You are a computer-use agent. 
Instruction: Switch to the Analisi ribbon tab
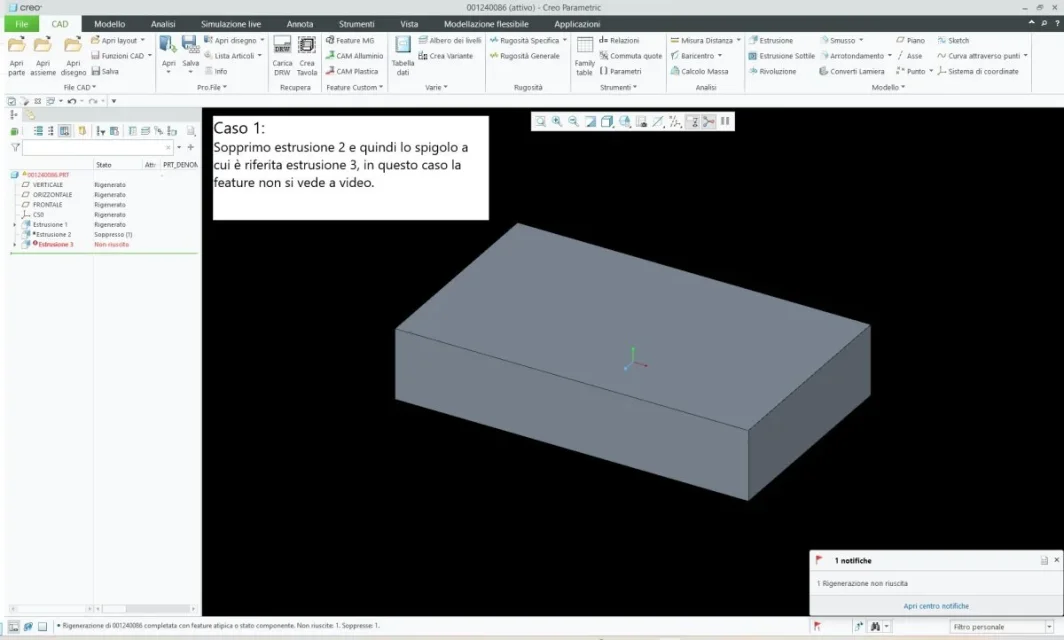pyautogui.click(x=162, y=23)
